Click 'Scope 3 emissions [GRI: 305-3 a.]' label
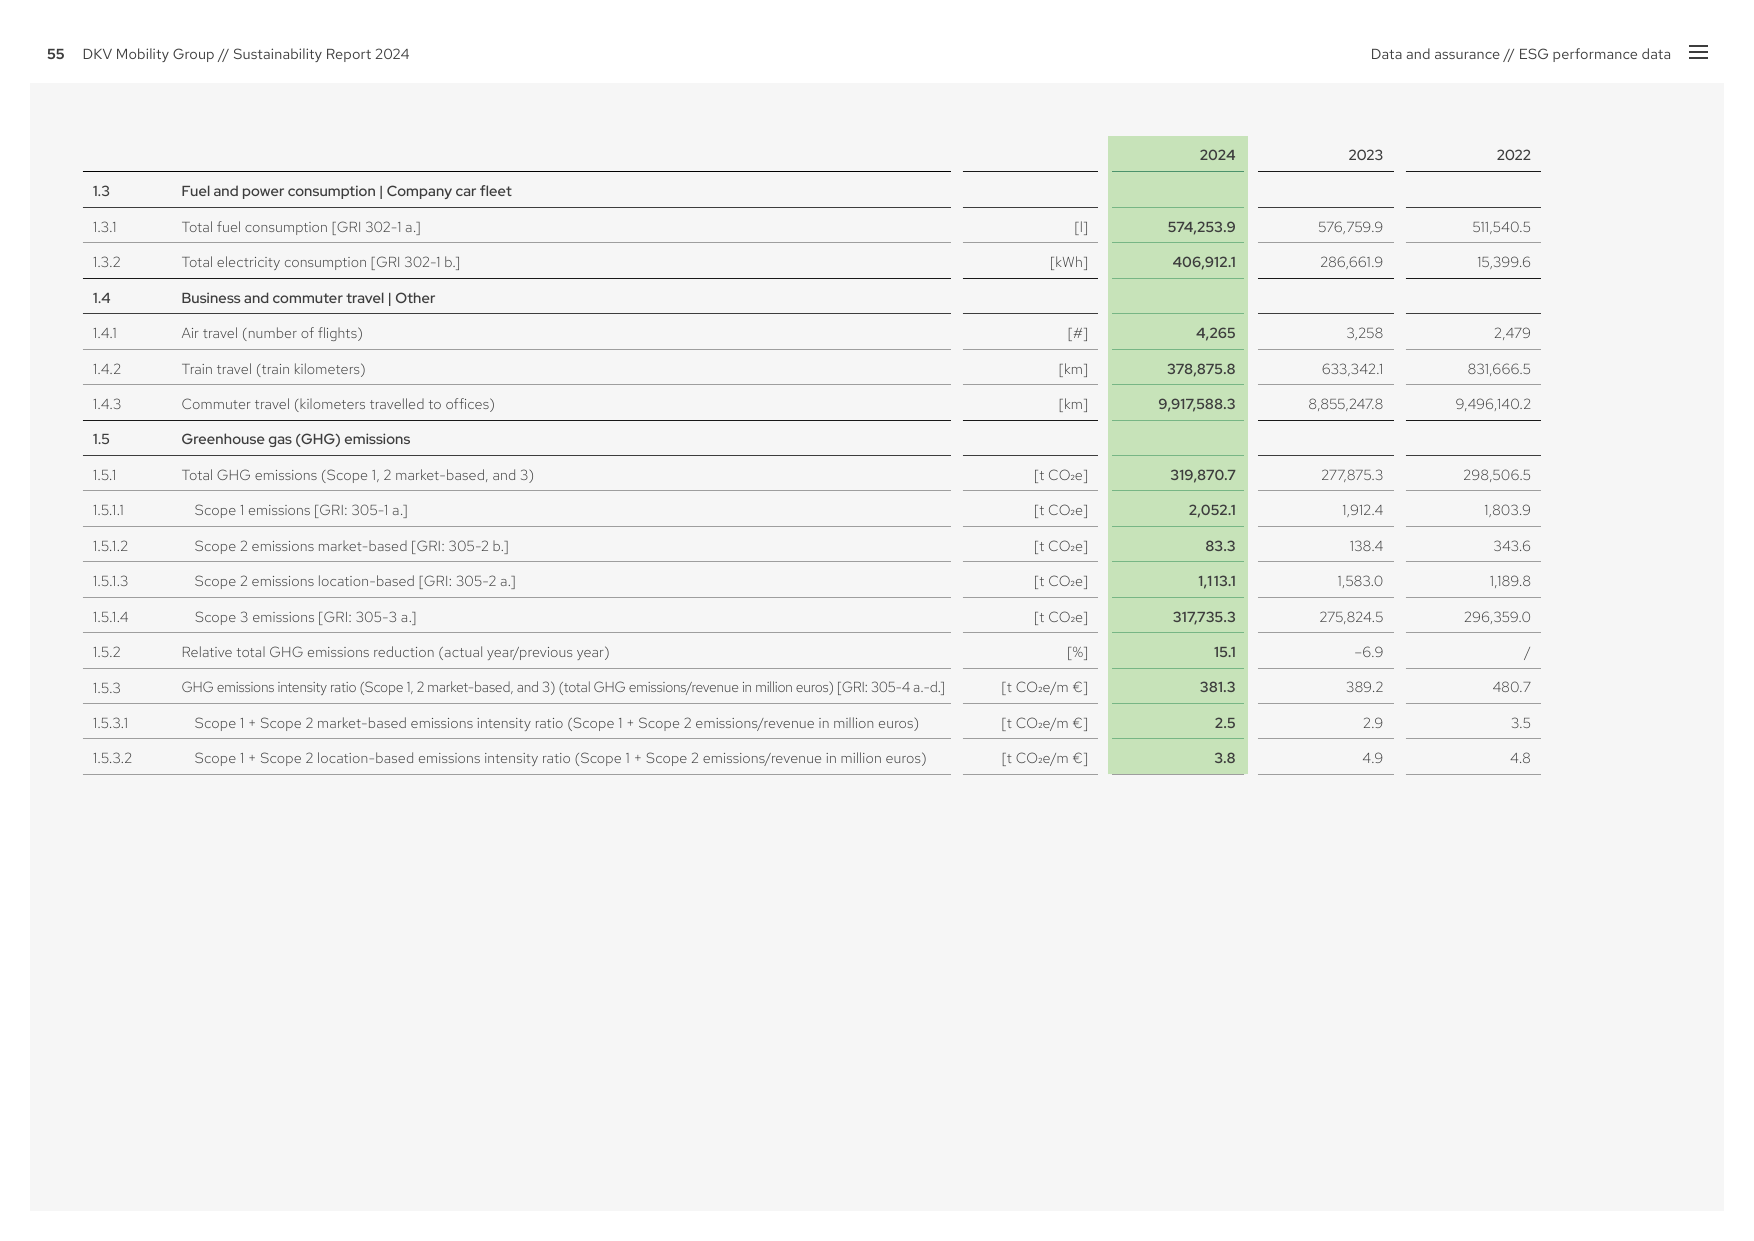 305,617
